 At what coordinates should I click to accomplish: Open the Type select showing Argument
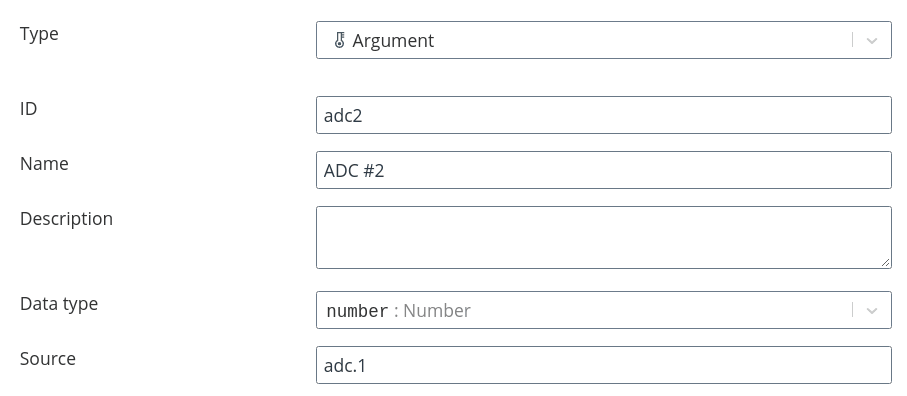point(604,40)
